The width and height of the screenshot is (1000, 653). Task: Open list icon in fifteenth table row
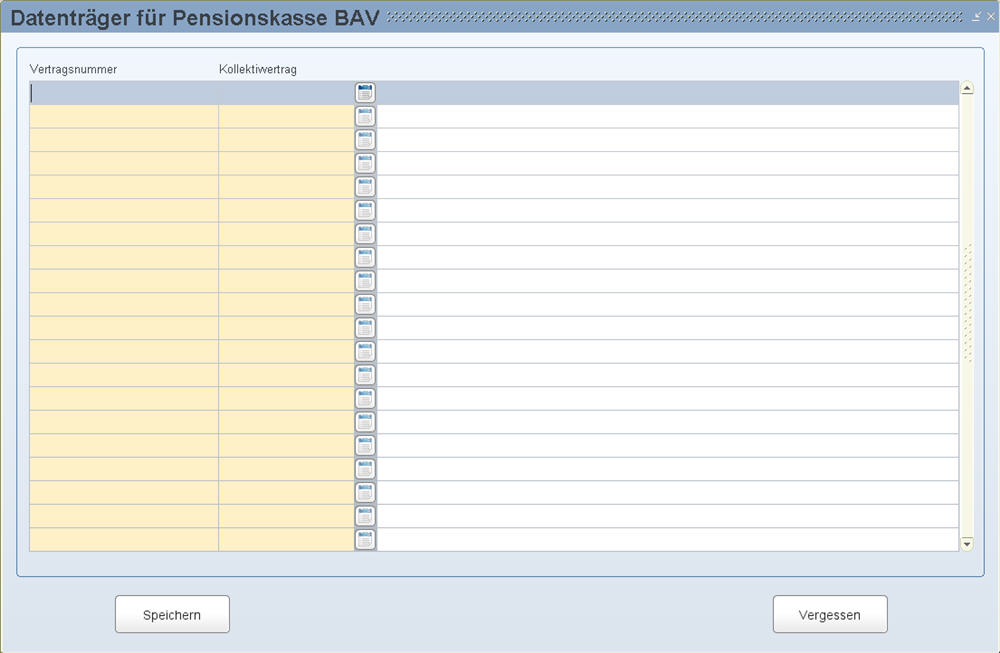point(365,422)
